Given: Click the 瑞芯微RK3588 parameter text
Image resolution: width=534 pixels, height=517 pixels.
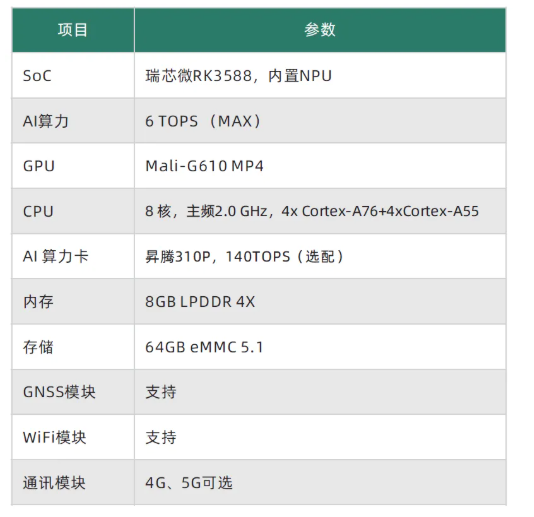Looking at the screenshot, I should (199, 76).
